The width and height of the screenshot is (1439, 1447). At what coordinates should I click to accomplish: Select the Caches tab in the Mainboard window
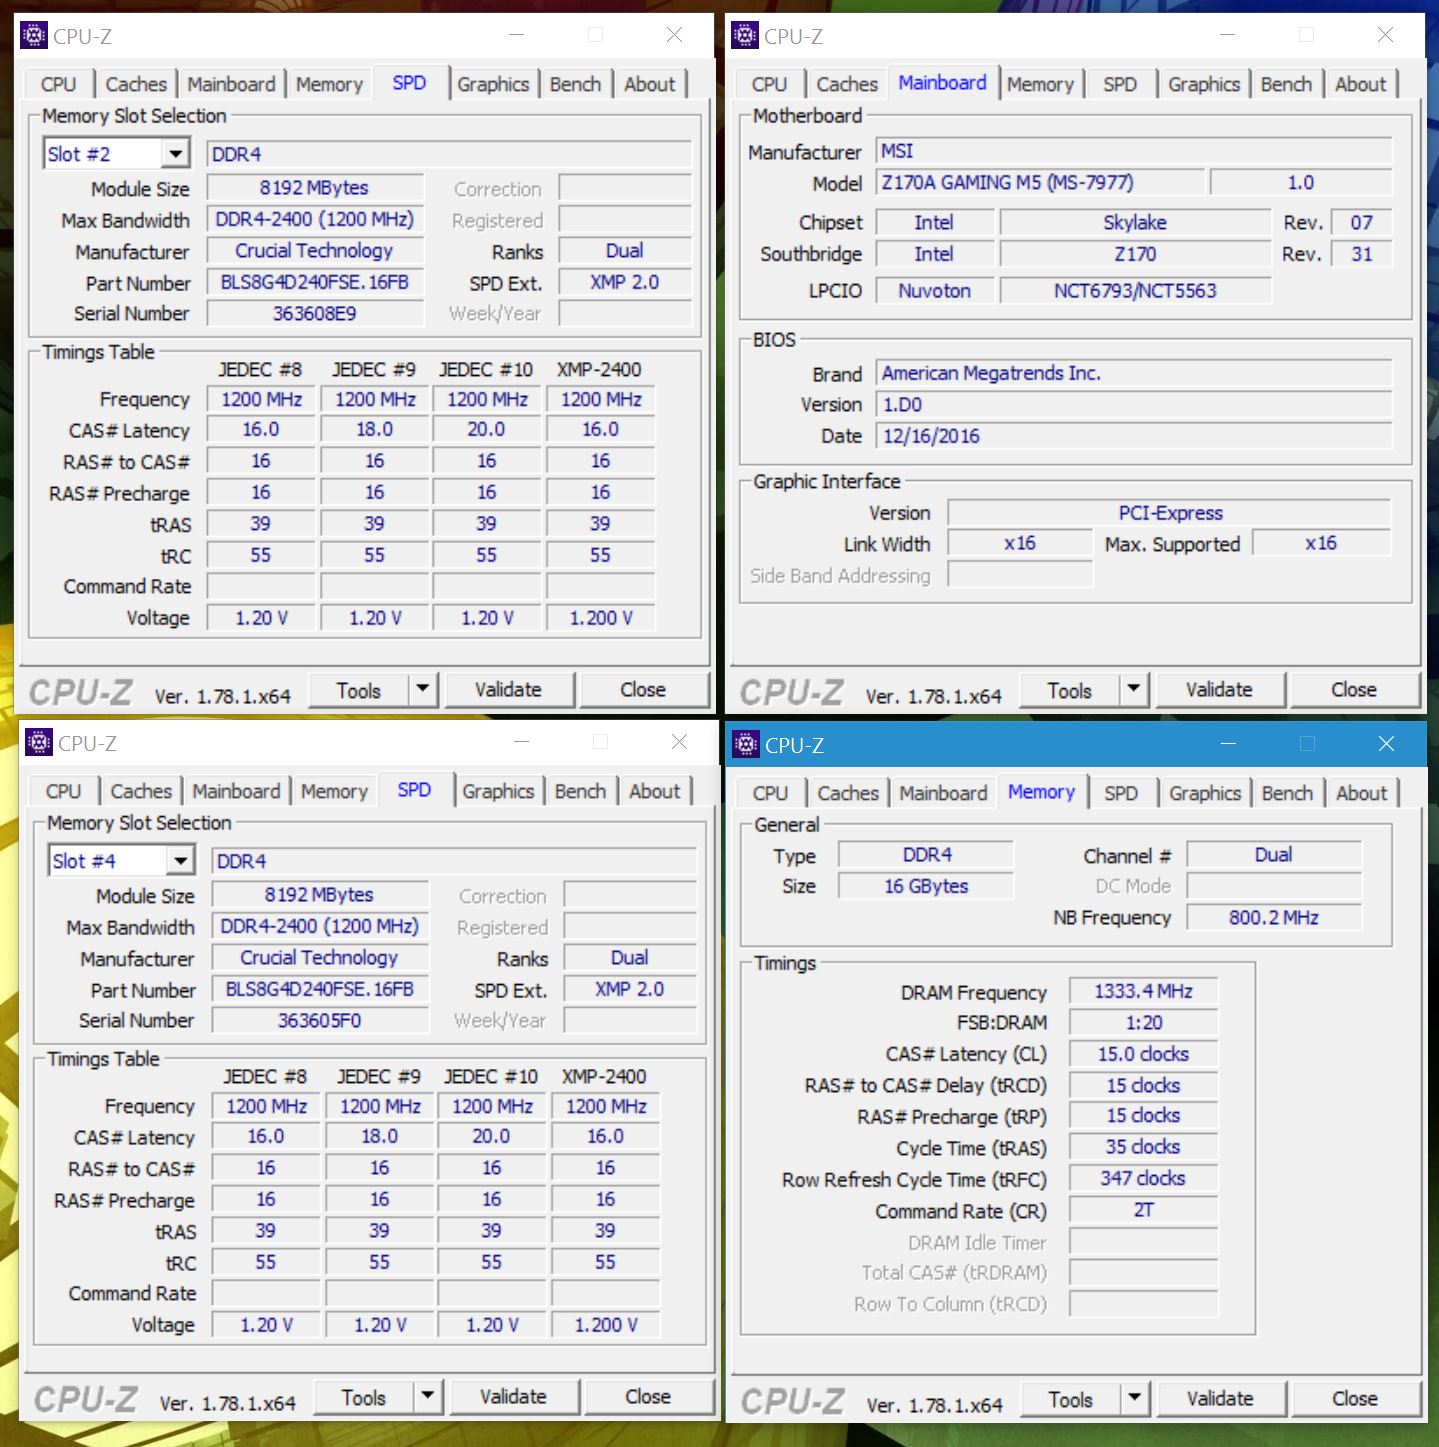[x=847, y=84]
